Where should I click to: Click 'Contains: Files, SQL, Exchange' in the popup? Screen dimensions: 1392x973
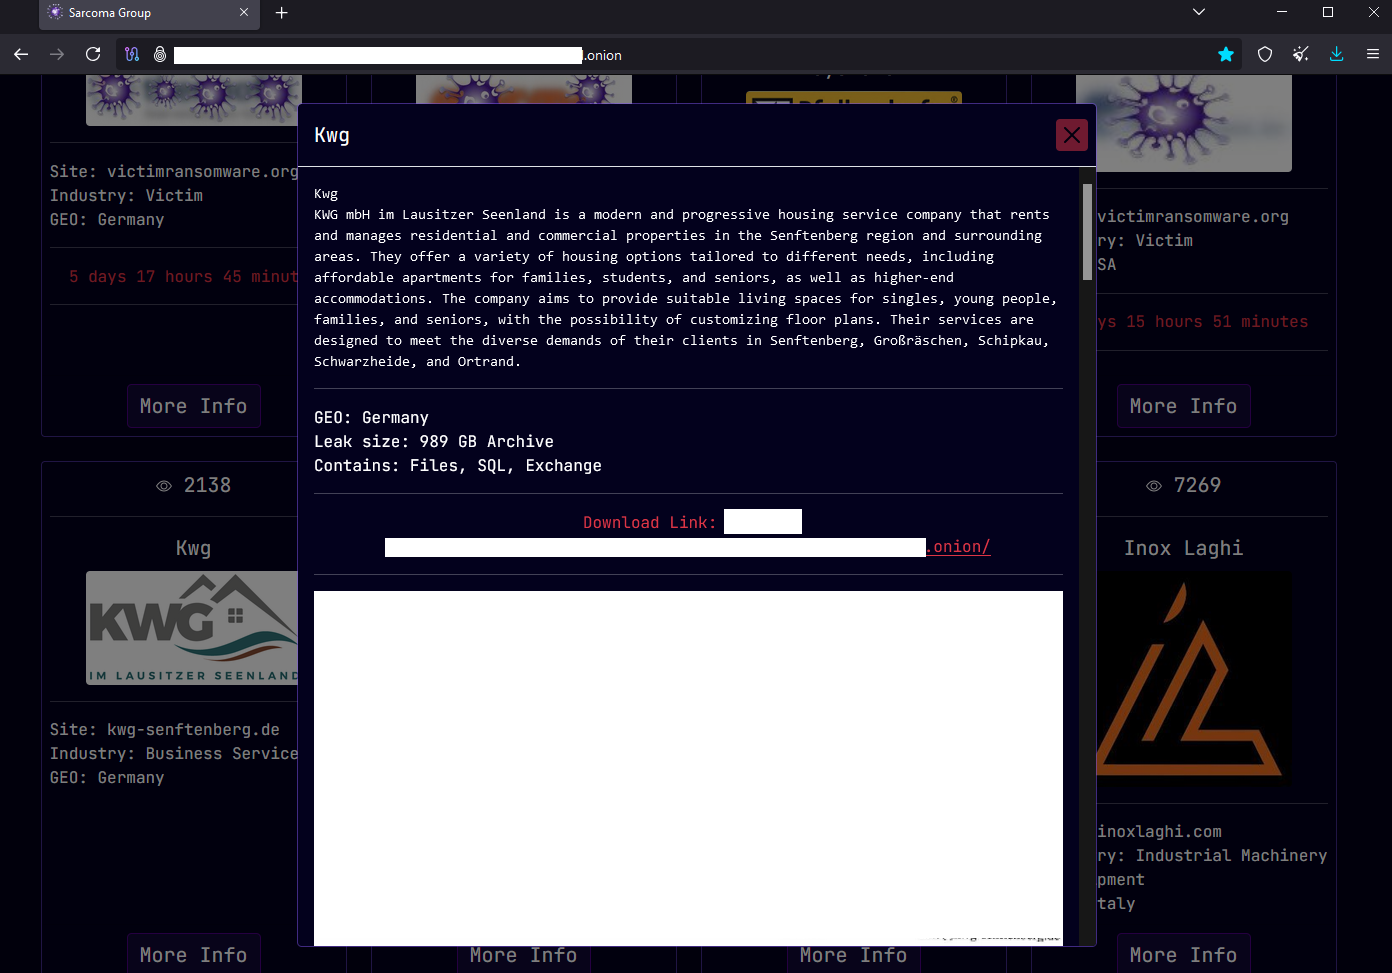[458, 466]
